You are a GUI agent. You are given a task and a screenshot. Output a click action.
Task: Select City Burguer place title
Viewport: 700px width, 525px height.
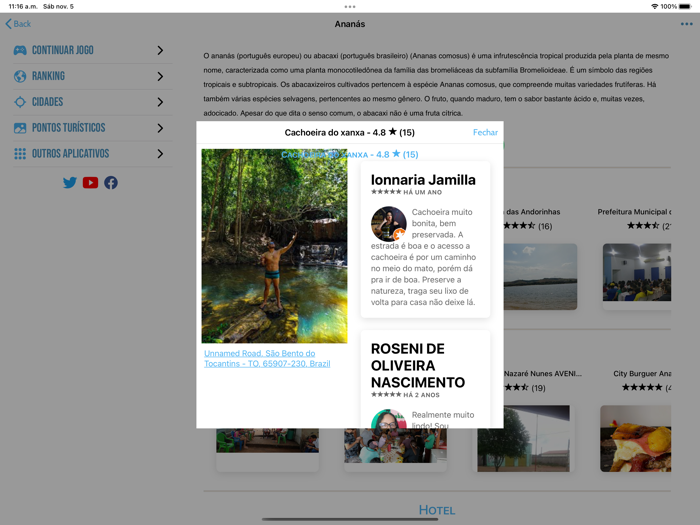(x=642, y=373)
